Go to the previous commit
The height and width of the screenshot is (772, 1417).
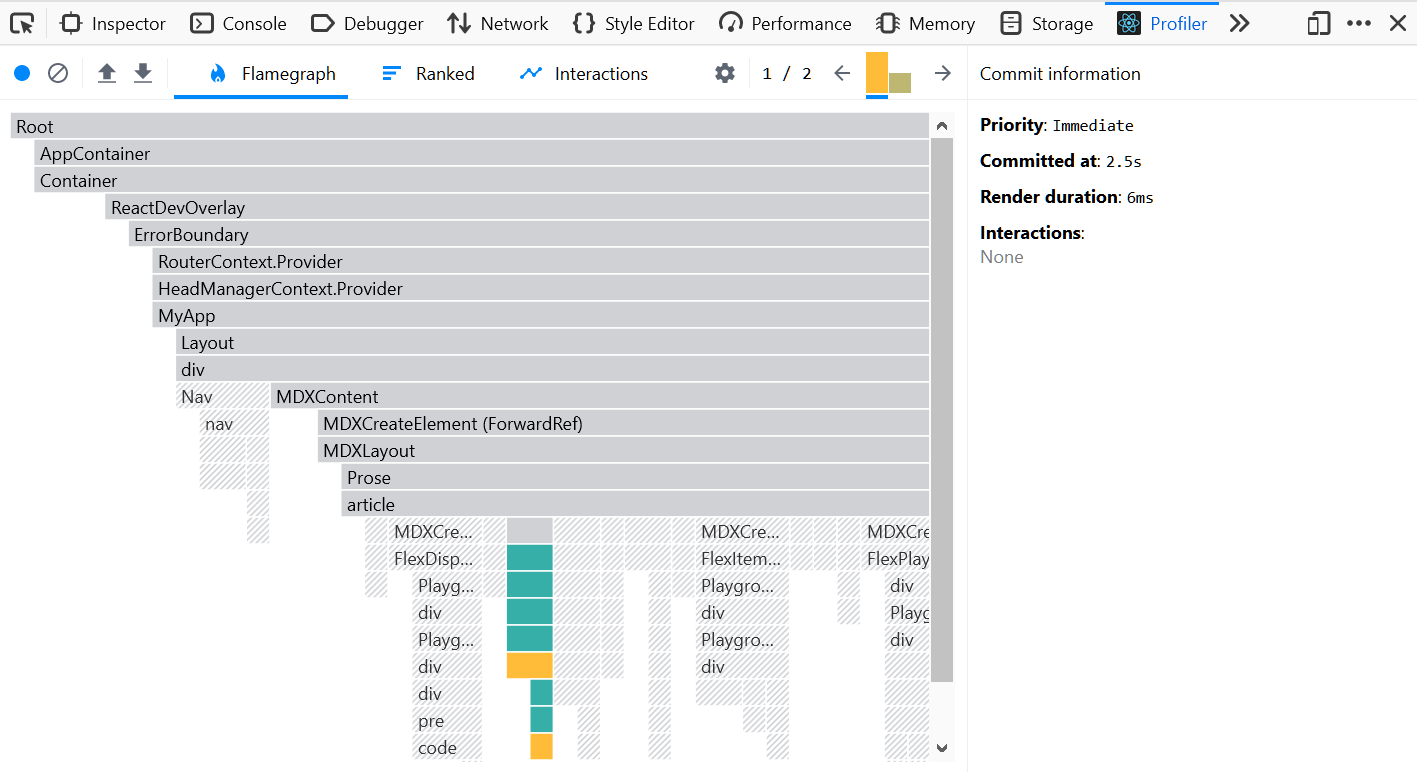[x=841, y=73]
